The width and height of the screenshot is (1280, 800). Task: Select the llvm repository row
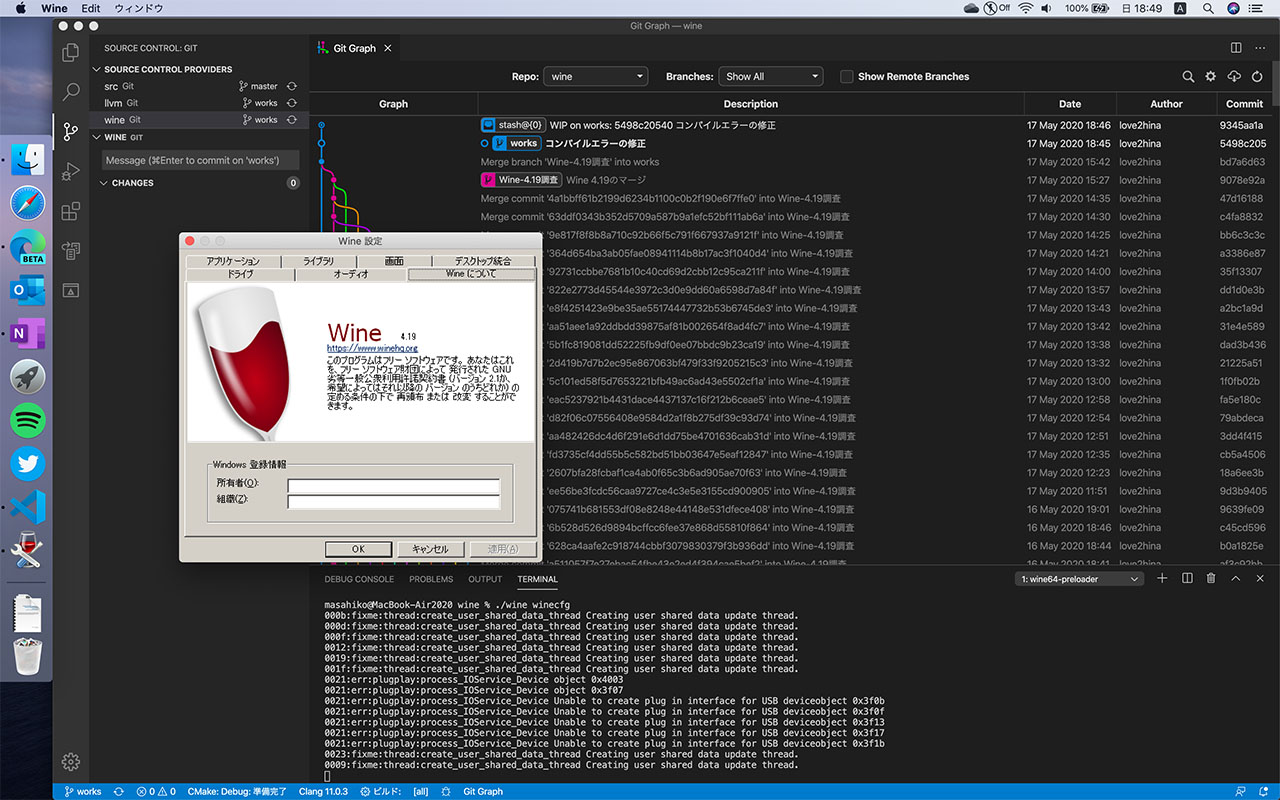pyautogui.click(x=200, y=103)
